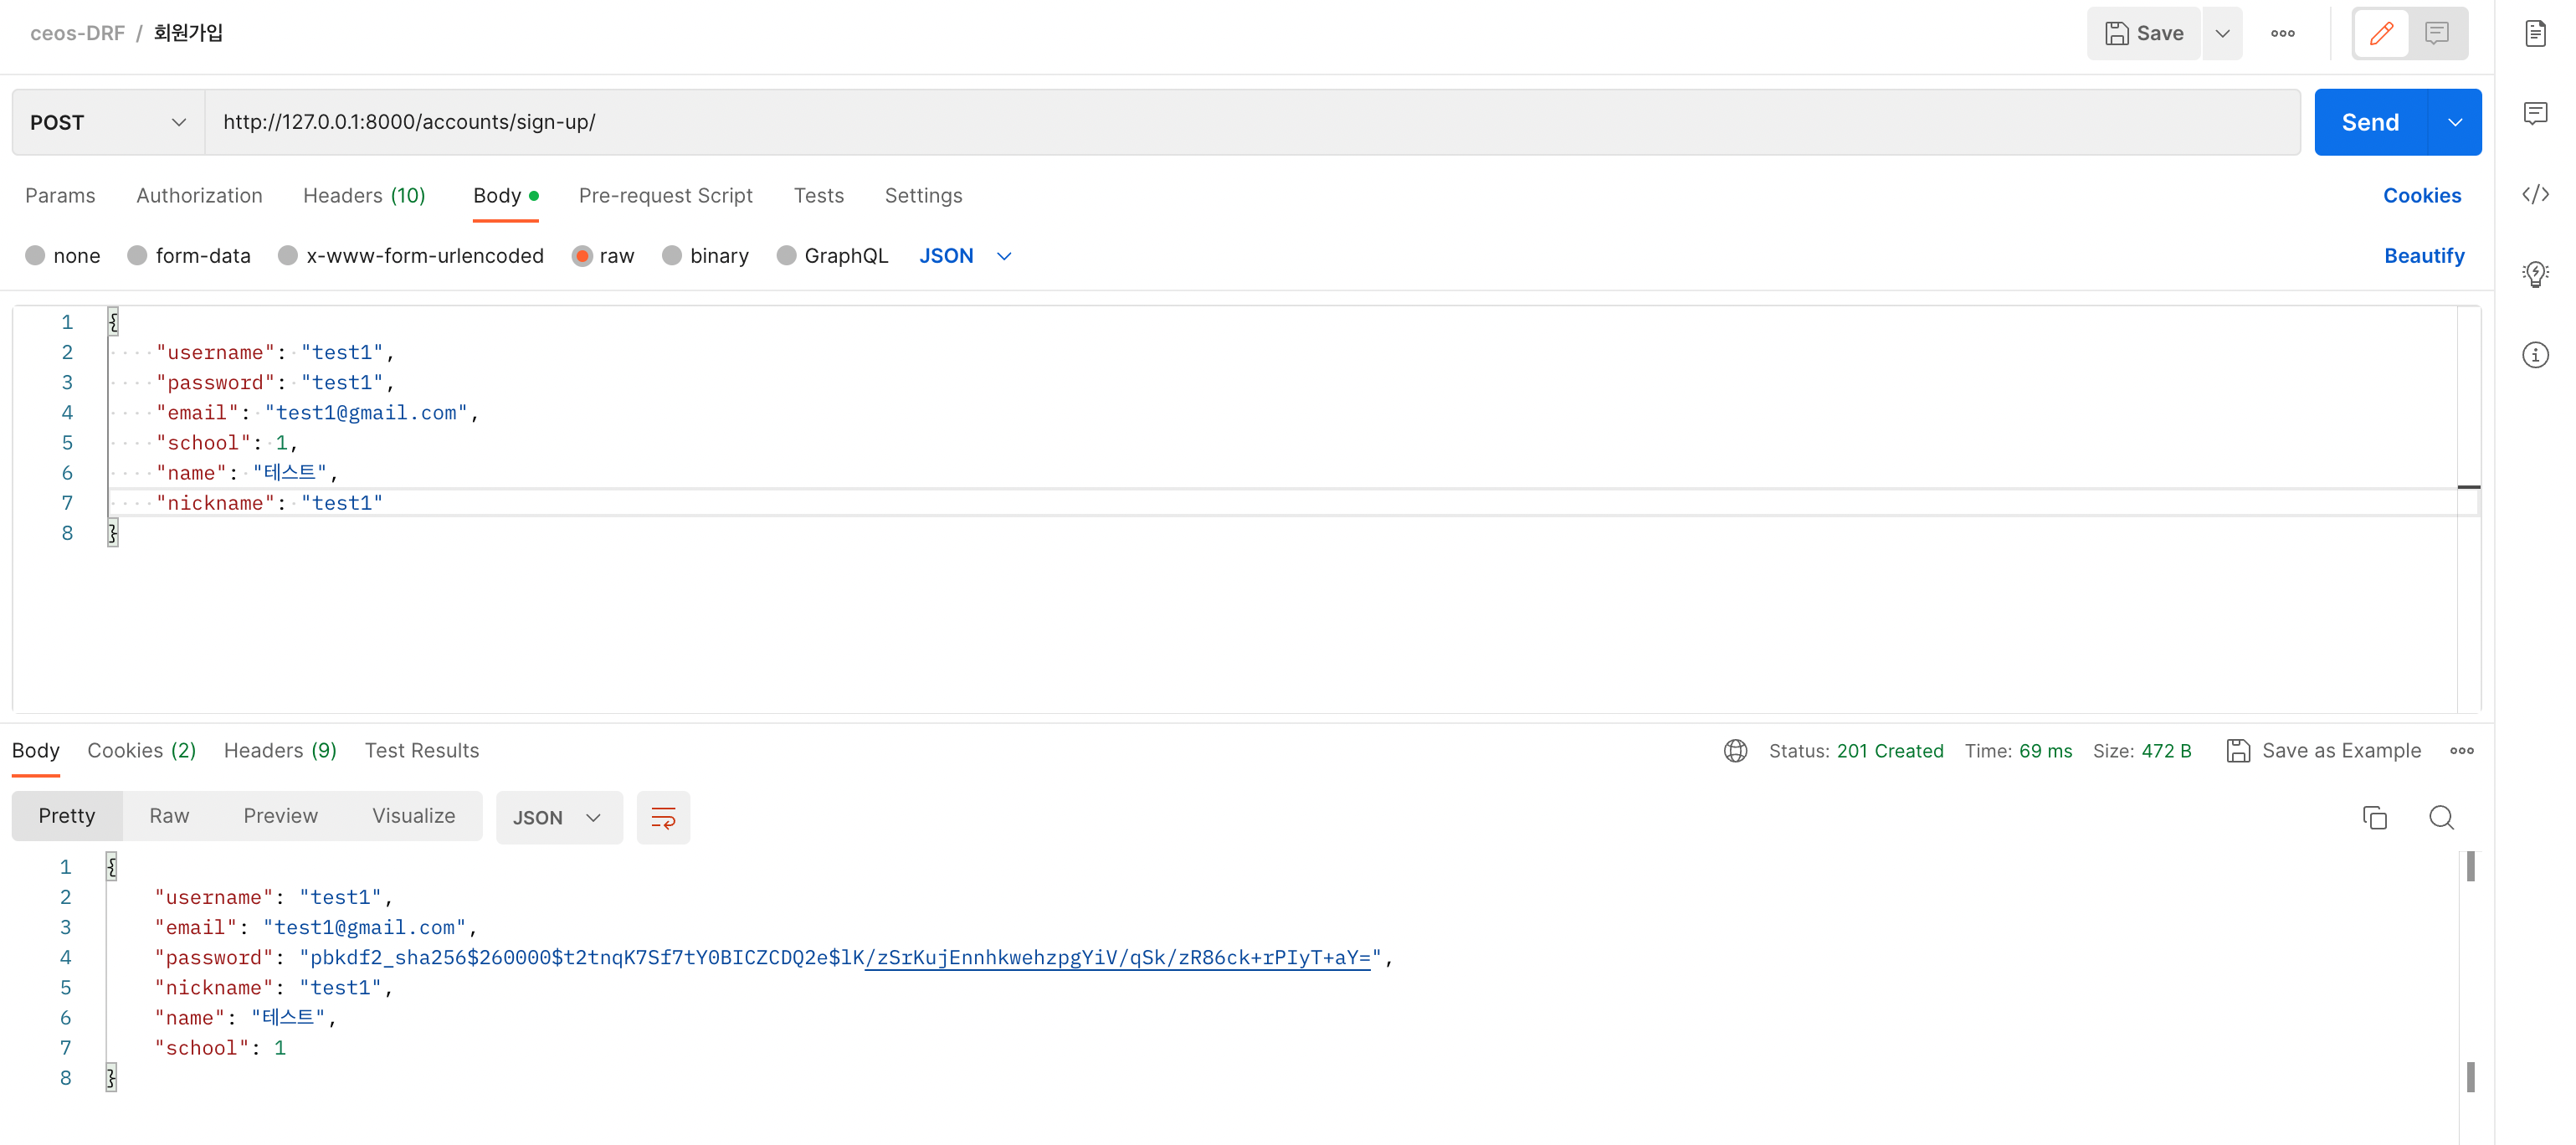
Task: Click the request URL input field
Action: click(x=1252, y=122)
